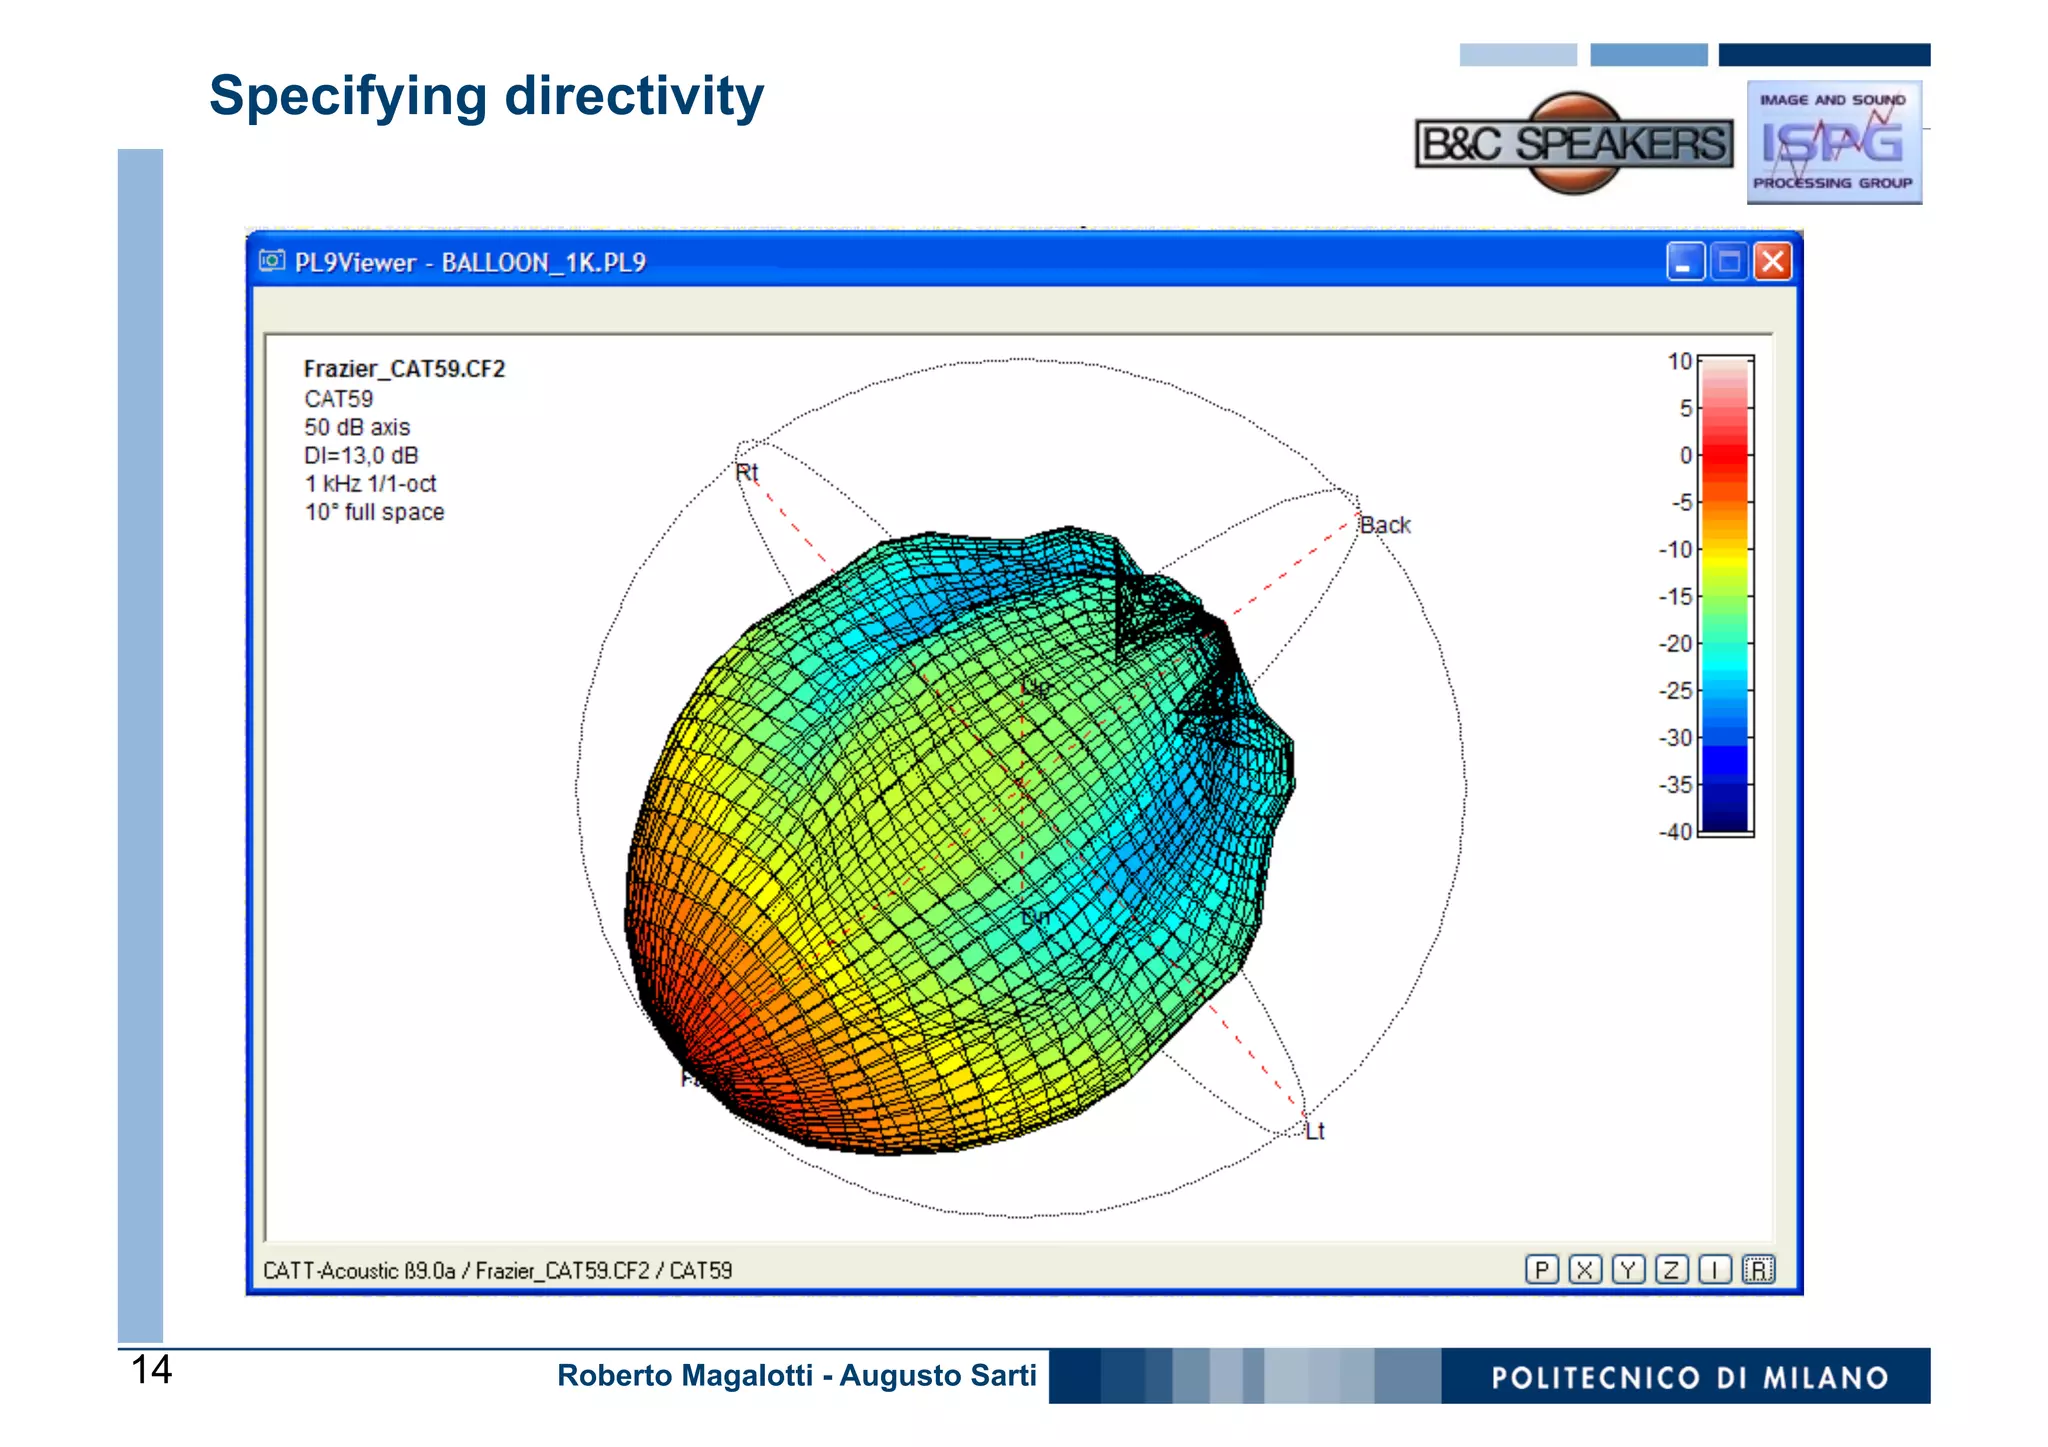Click the '-40' scale label
Viewport: 2048px width, 1447px height.
[x=1675, y=832]
